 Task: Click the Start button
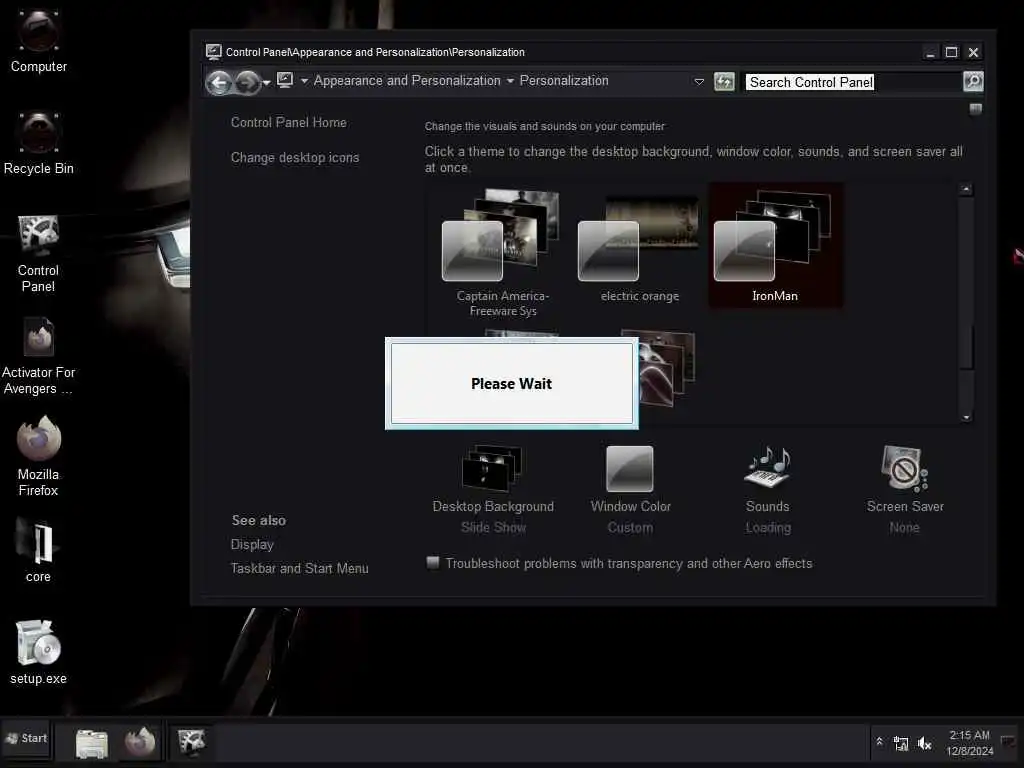[x=27, y=738]
